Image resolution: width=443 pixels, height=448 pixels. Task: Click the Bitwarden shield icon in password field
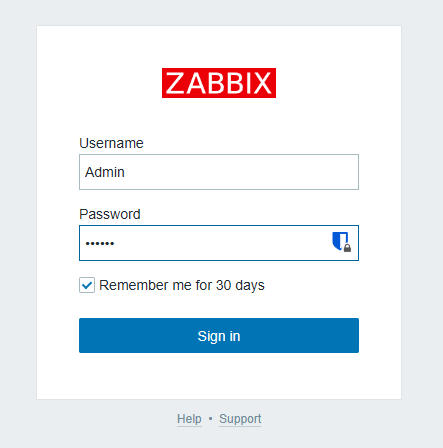(341, 242)
